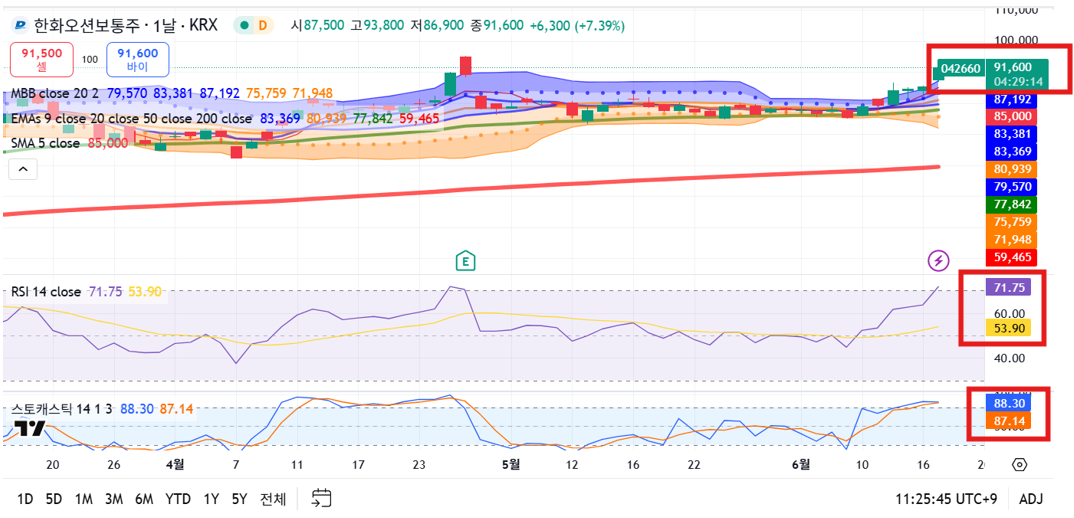Select the 1Y time range
The height and width of the screenshot is (518, 1074).
pyautogui.click(x=212, y=499)
